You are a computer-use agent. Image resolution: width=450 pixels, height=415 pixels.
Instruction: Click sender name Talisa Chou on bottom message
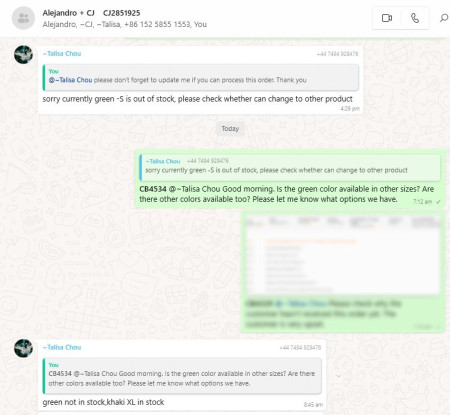point(62,347)
